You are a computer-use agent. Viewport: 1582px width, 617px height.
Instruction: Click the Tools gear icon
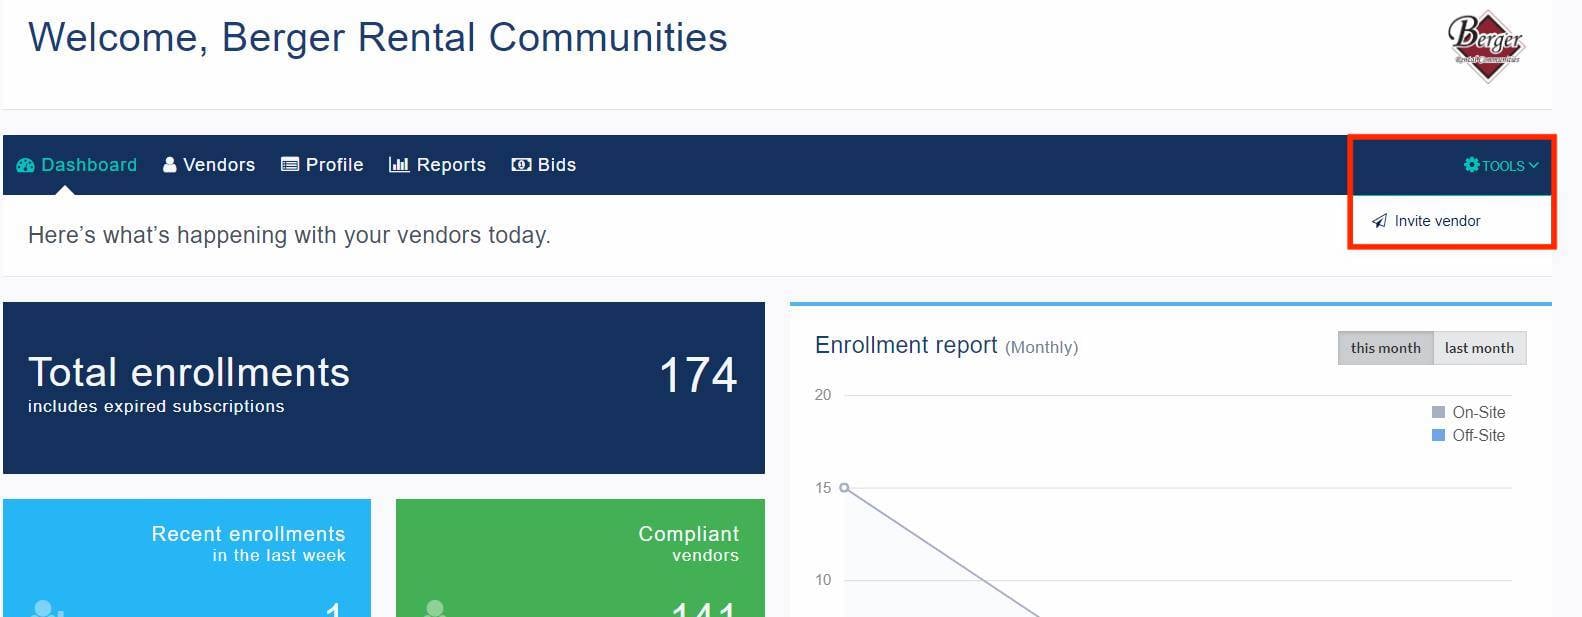pos(1471,165)
